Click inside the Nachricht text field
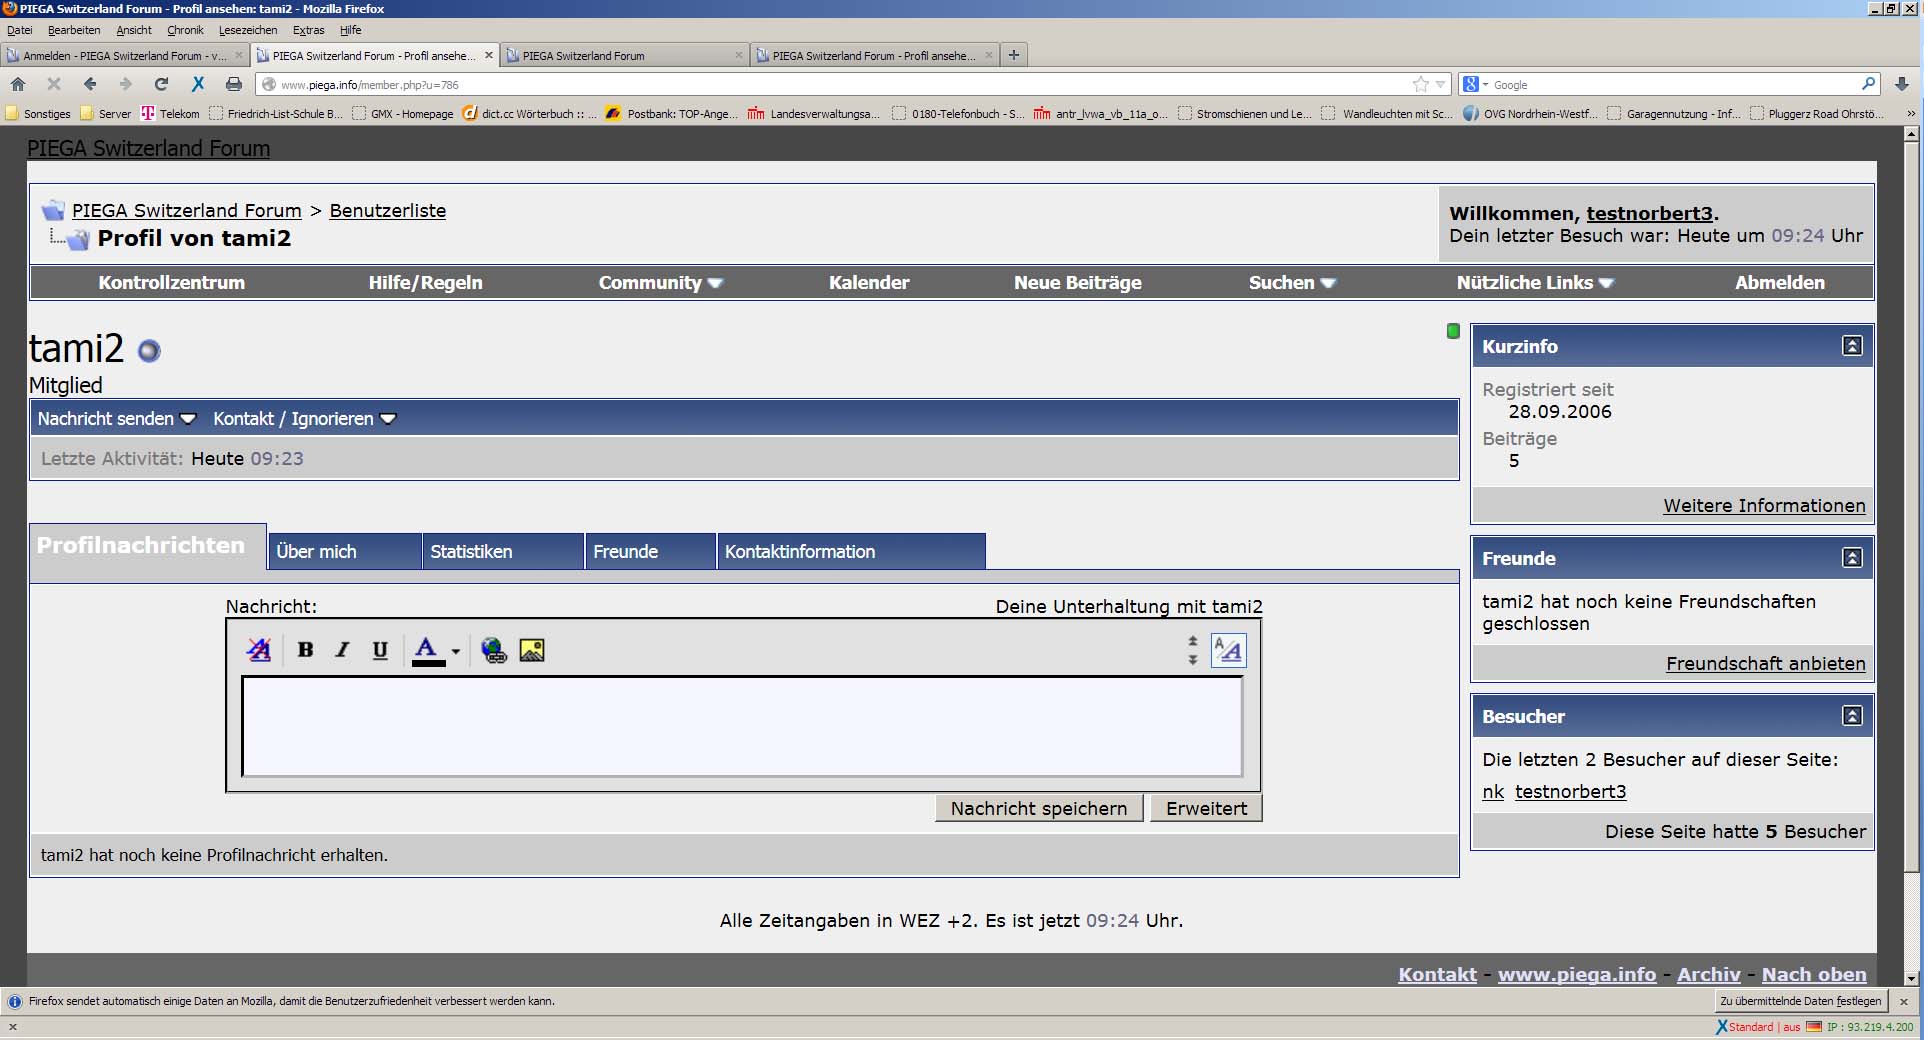Screen dimensions: 1924x1040 [741, 726]
